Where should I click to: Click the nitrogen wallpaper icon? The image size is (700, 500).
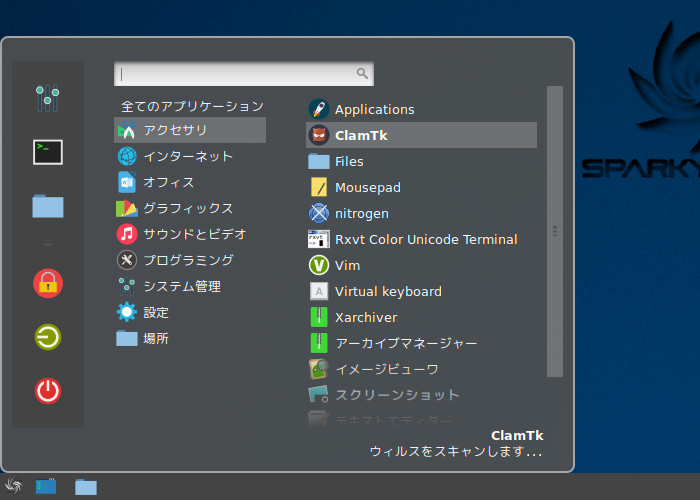pyautogui.click(x=319, y=213)
